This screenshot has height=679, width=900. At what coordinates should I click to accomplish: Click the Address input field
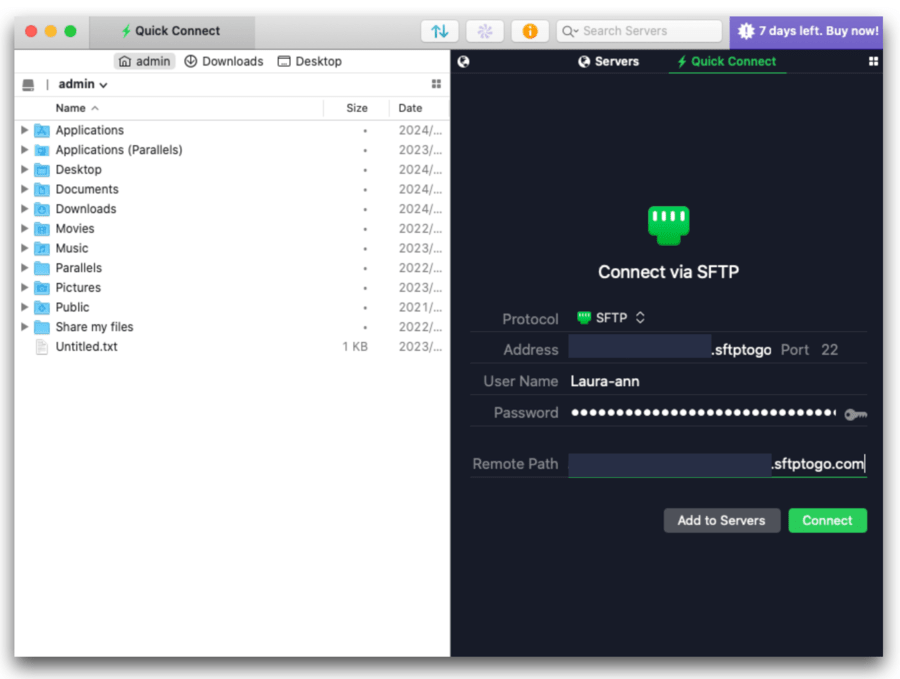[640, 349]
